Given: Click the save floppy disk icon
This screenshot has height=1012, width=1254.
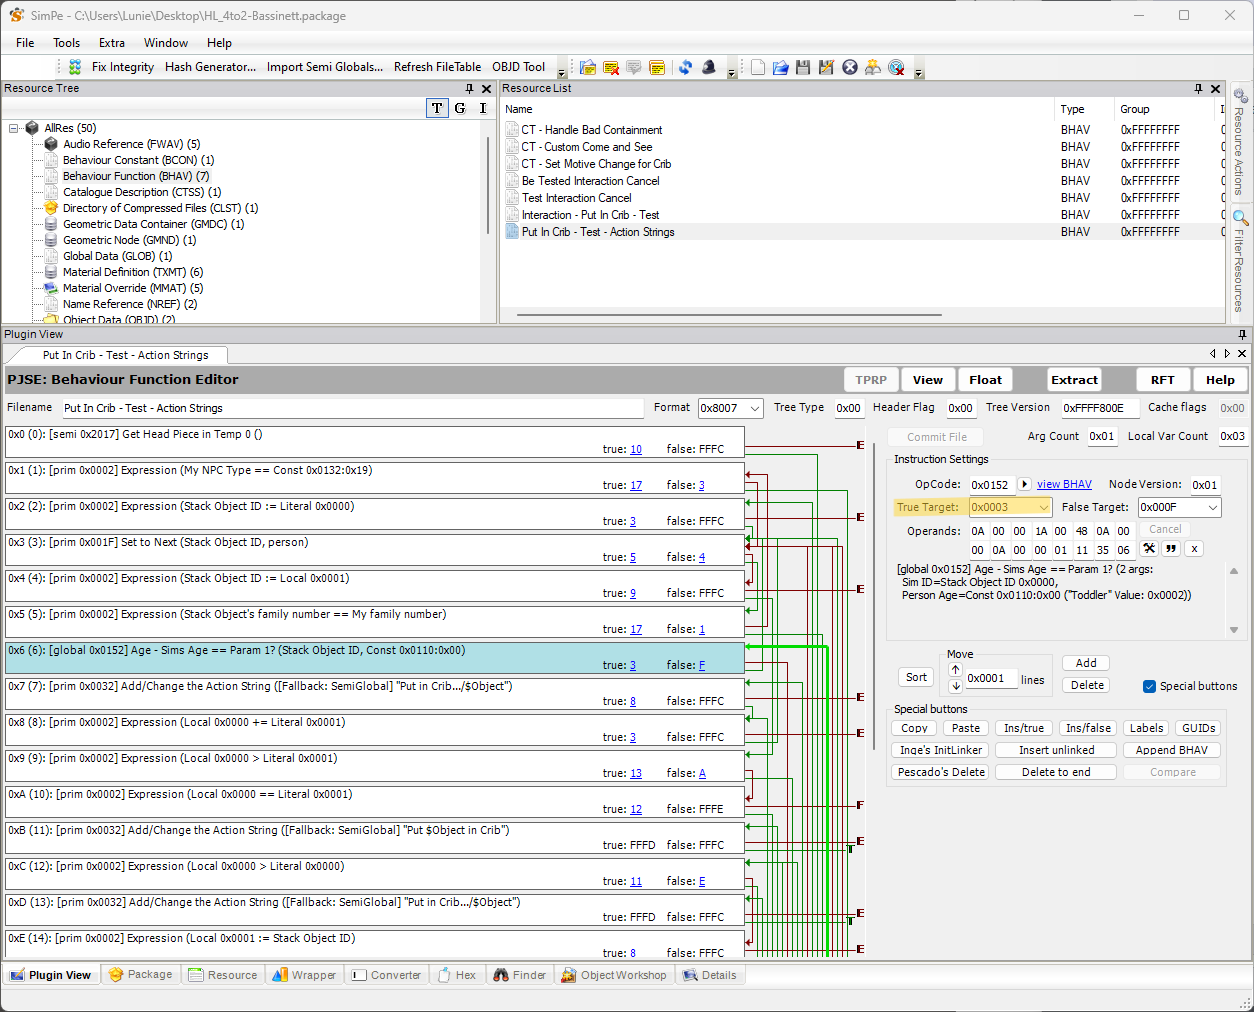Looking at the screenshot, I should click(803, 67).
